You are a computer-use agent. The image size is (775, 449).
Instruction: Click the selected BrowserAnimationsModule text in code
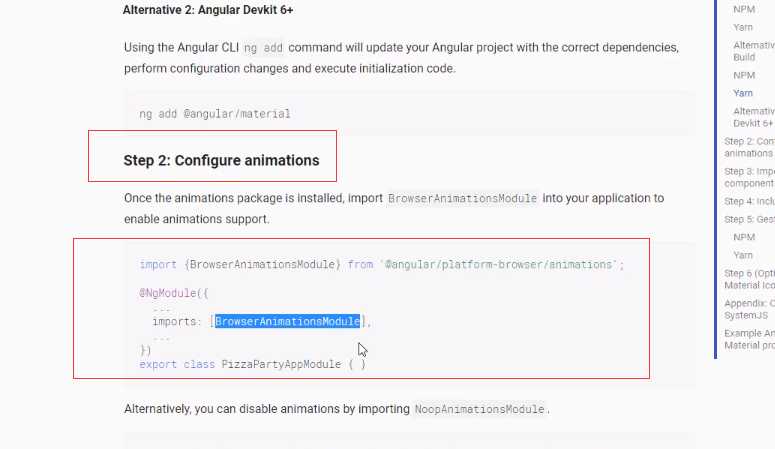click(x=287, y=321)
